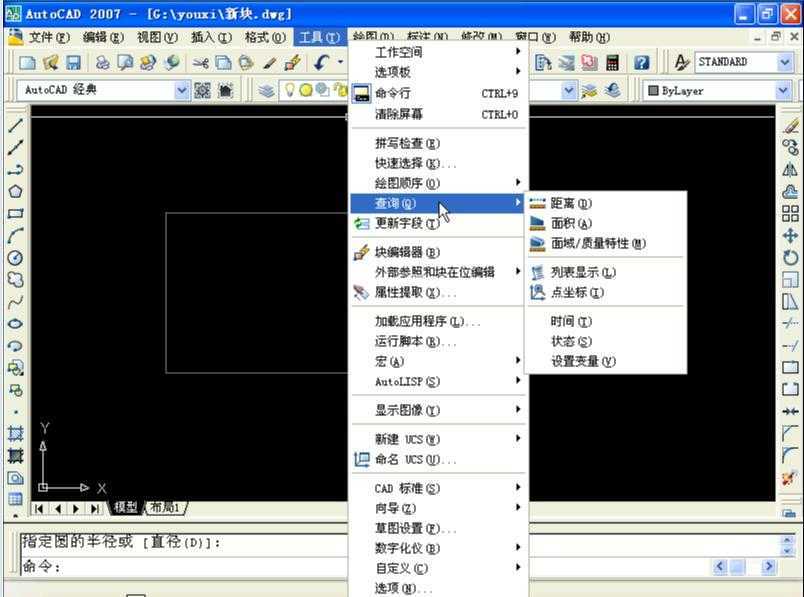Image resolution: width=804 pixels, height=597 pixels.
Task: Click the Open file icon
Action: click(50, 63)
